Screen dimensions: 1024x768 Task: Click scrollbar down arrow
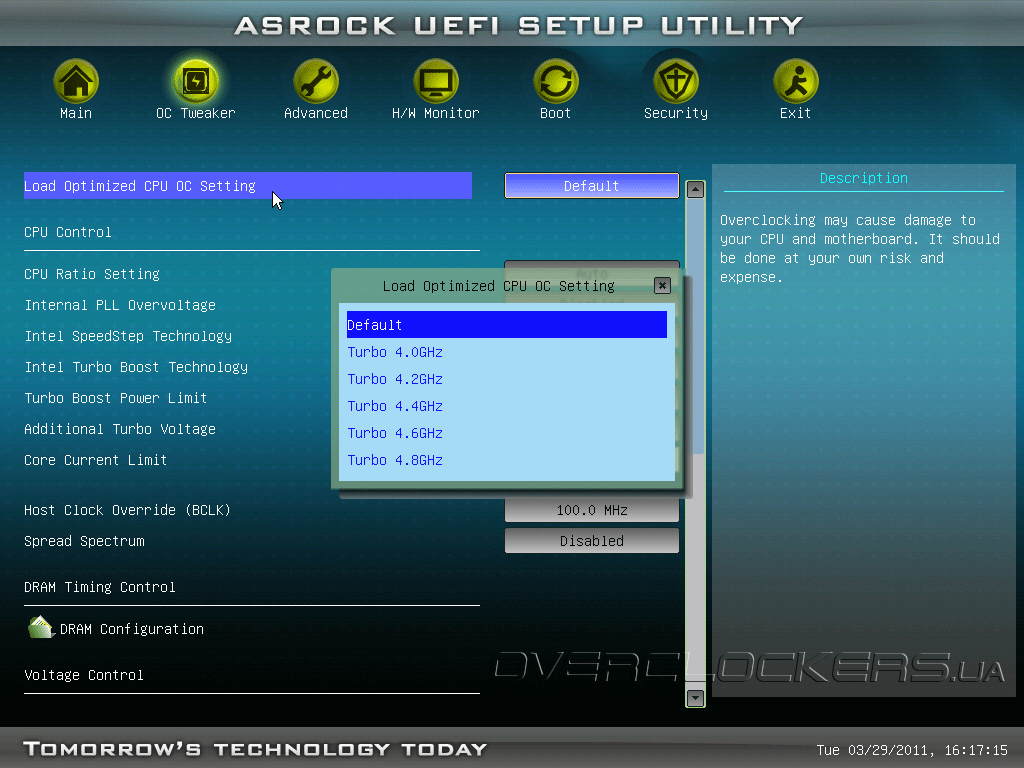coord(696,698)
